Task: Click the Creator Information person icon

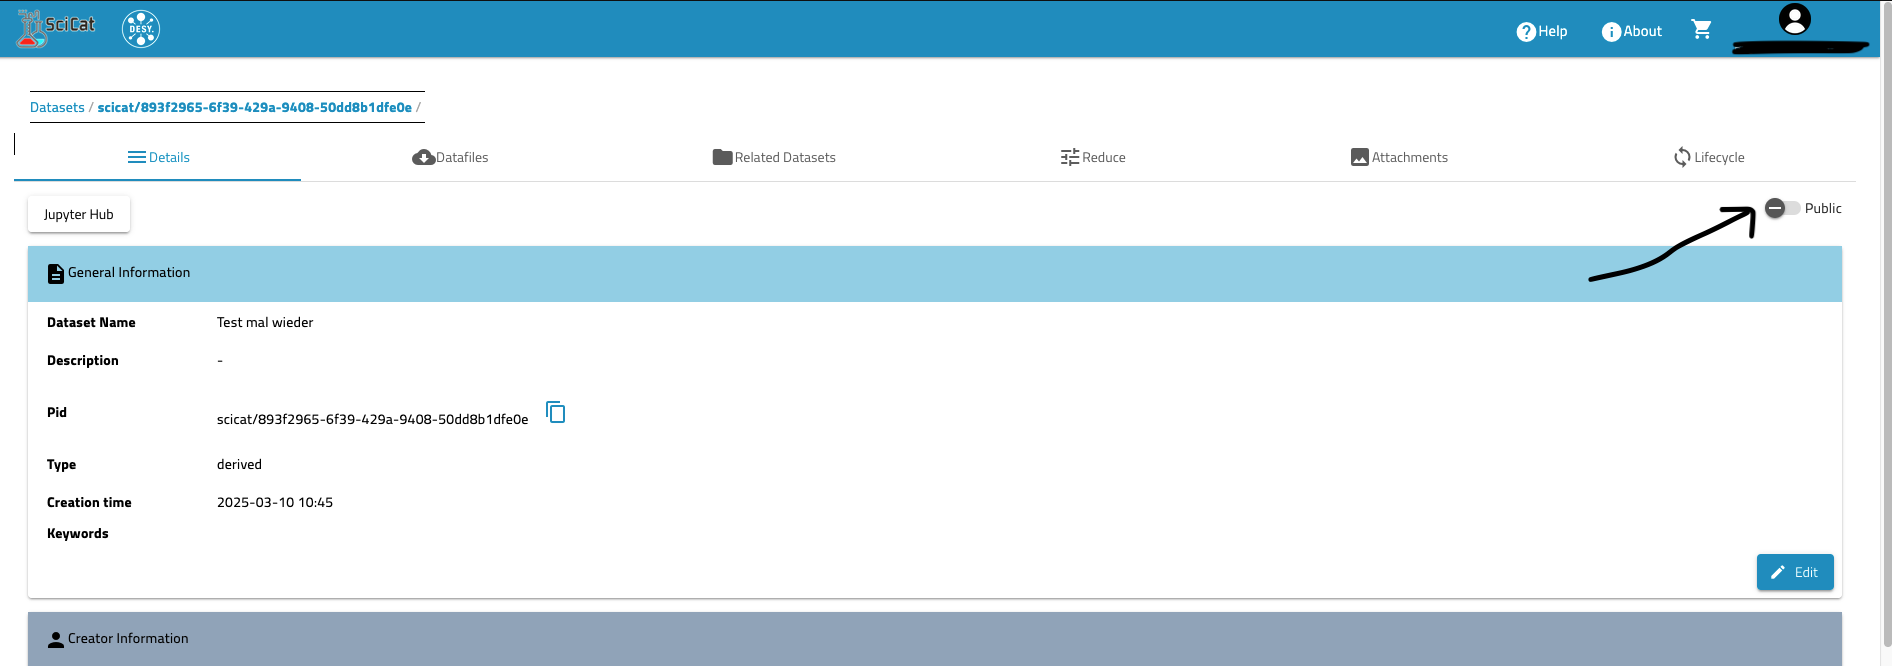Action: [x=56, y=640]
